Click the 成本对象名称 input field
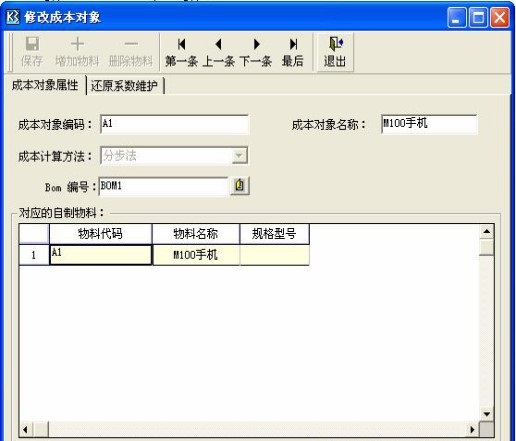 pos(429,124)
